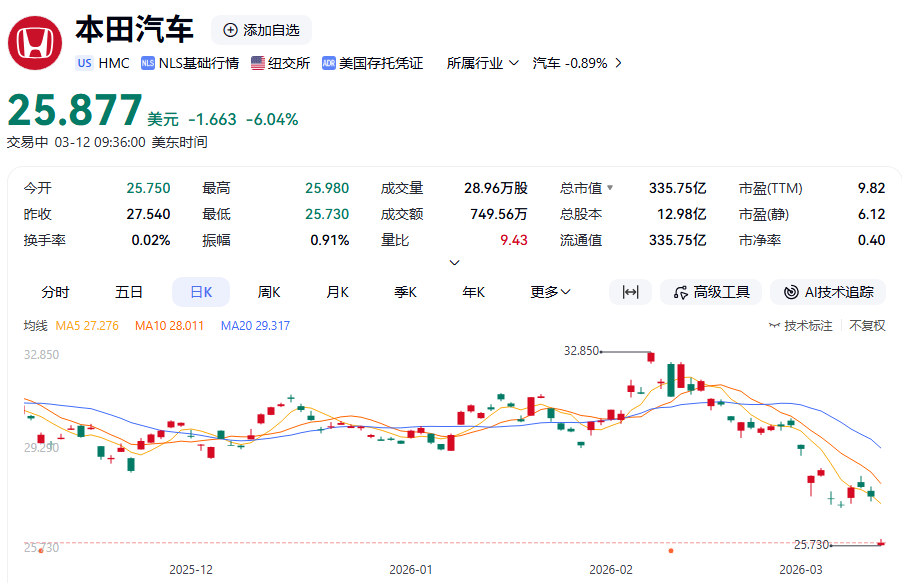Expand more quote details with chevron
This screenshot has height=583, width=902.
[x=454, y=263]
